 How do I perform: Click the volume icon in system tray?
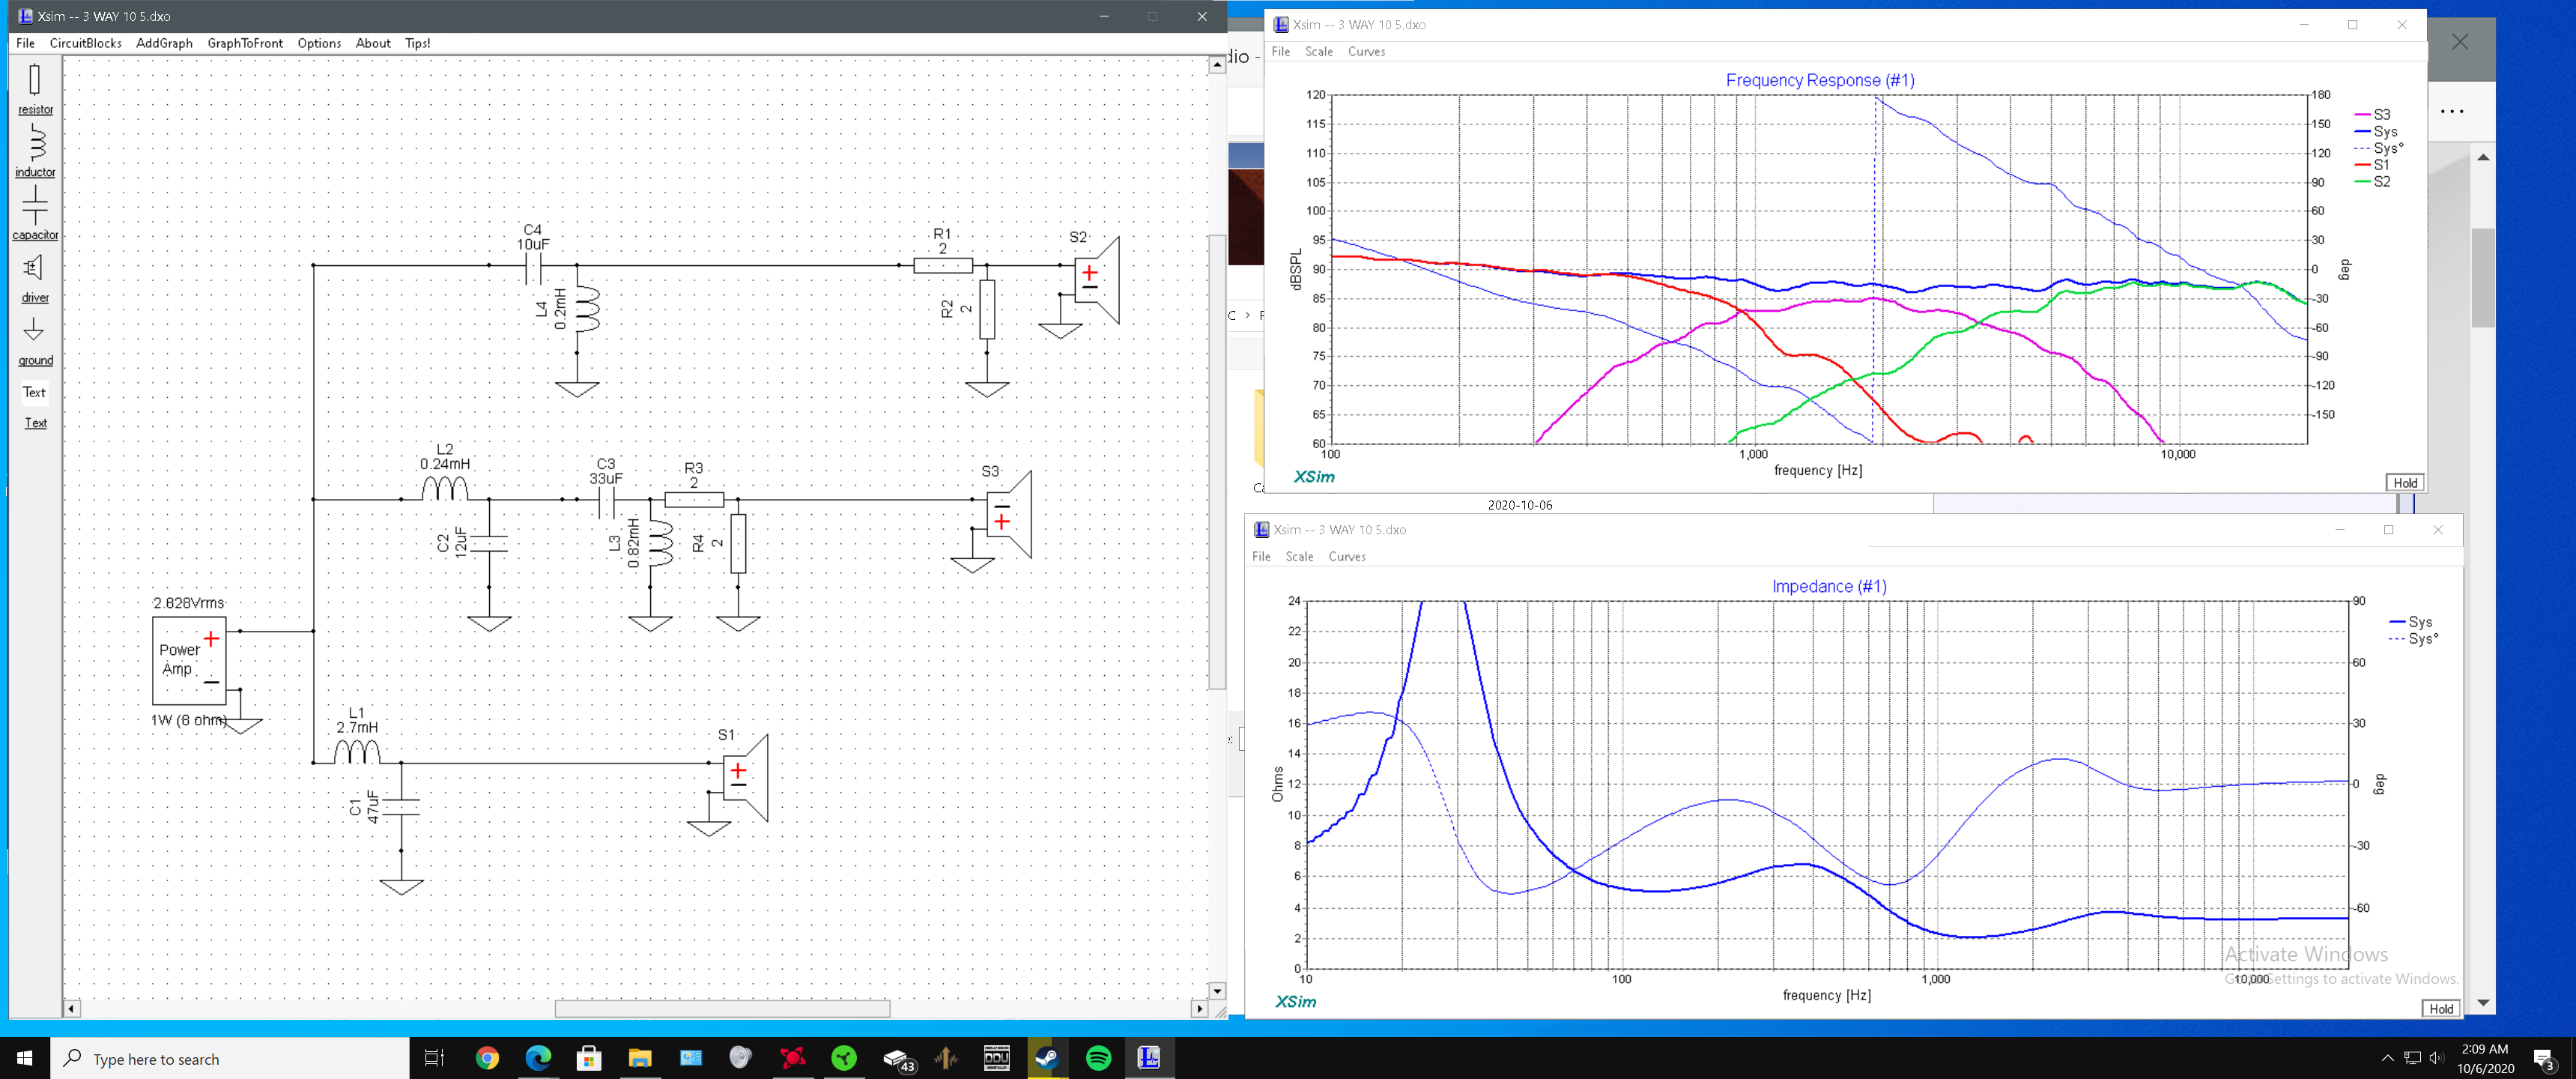pos(2436,1058)
